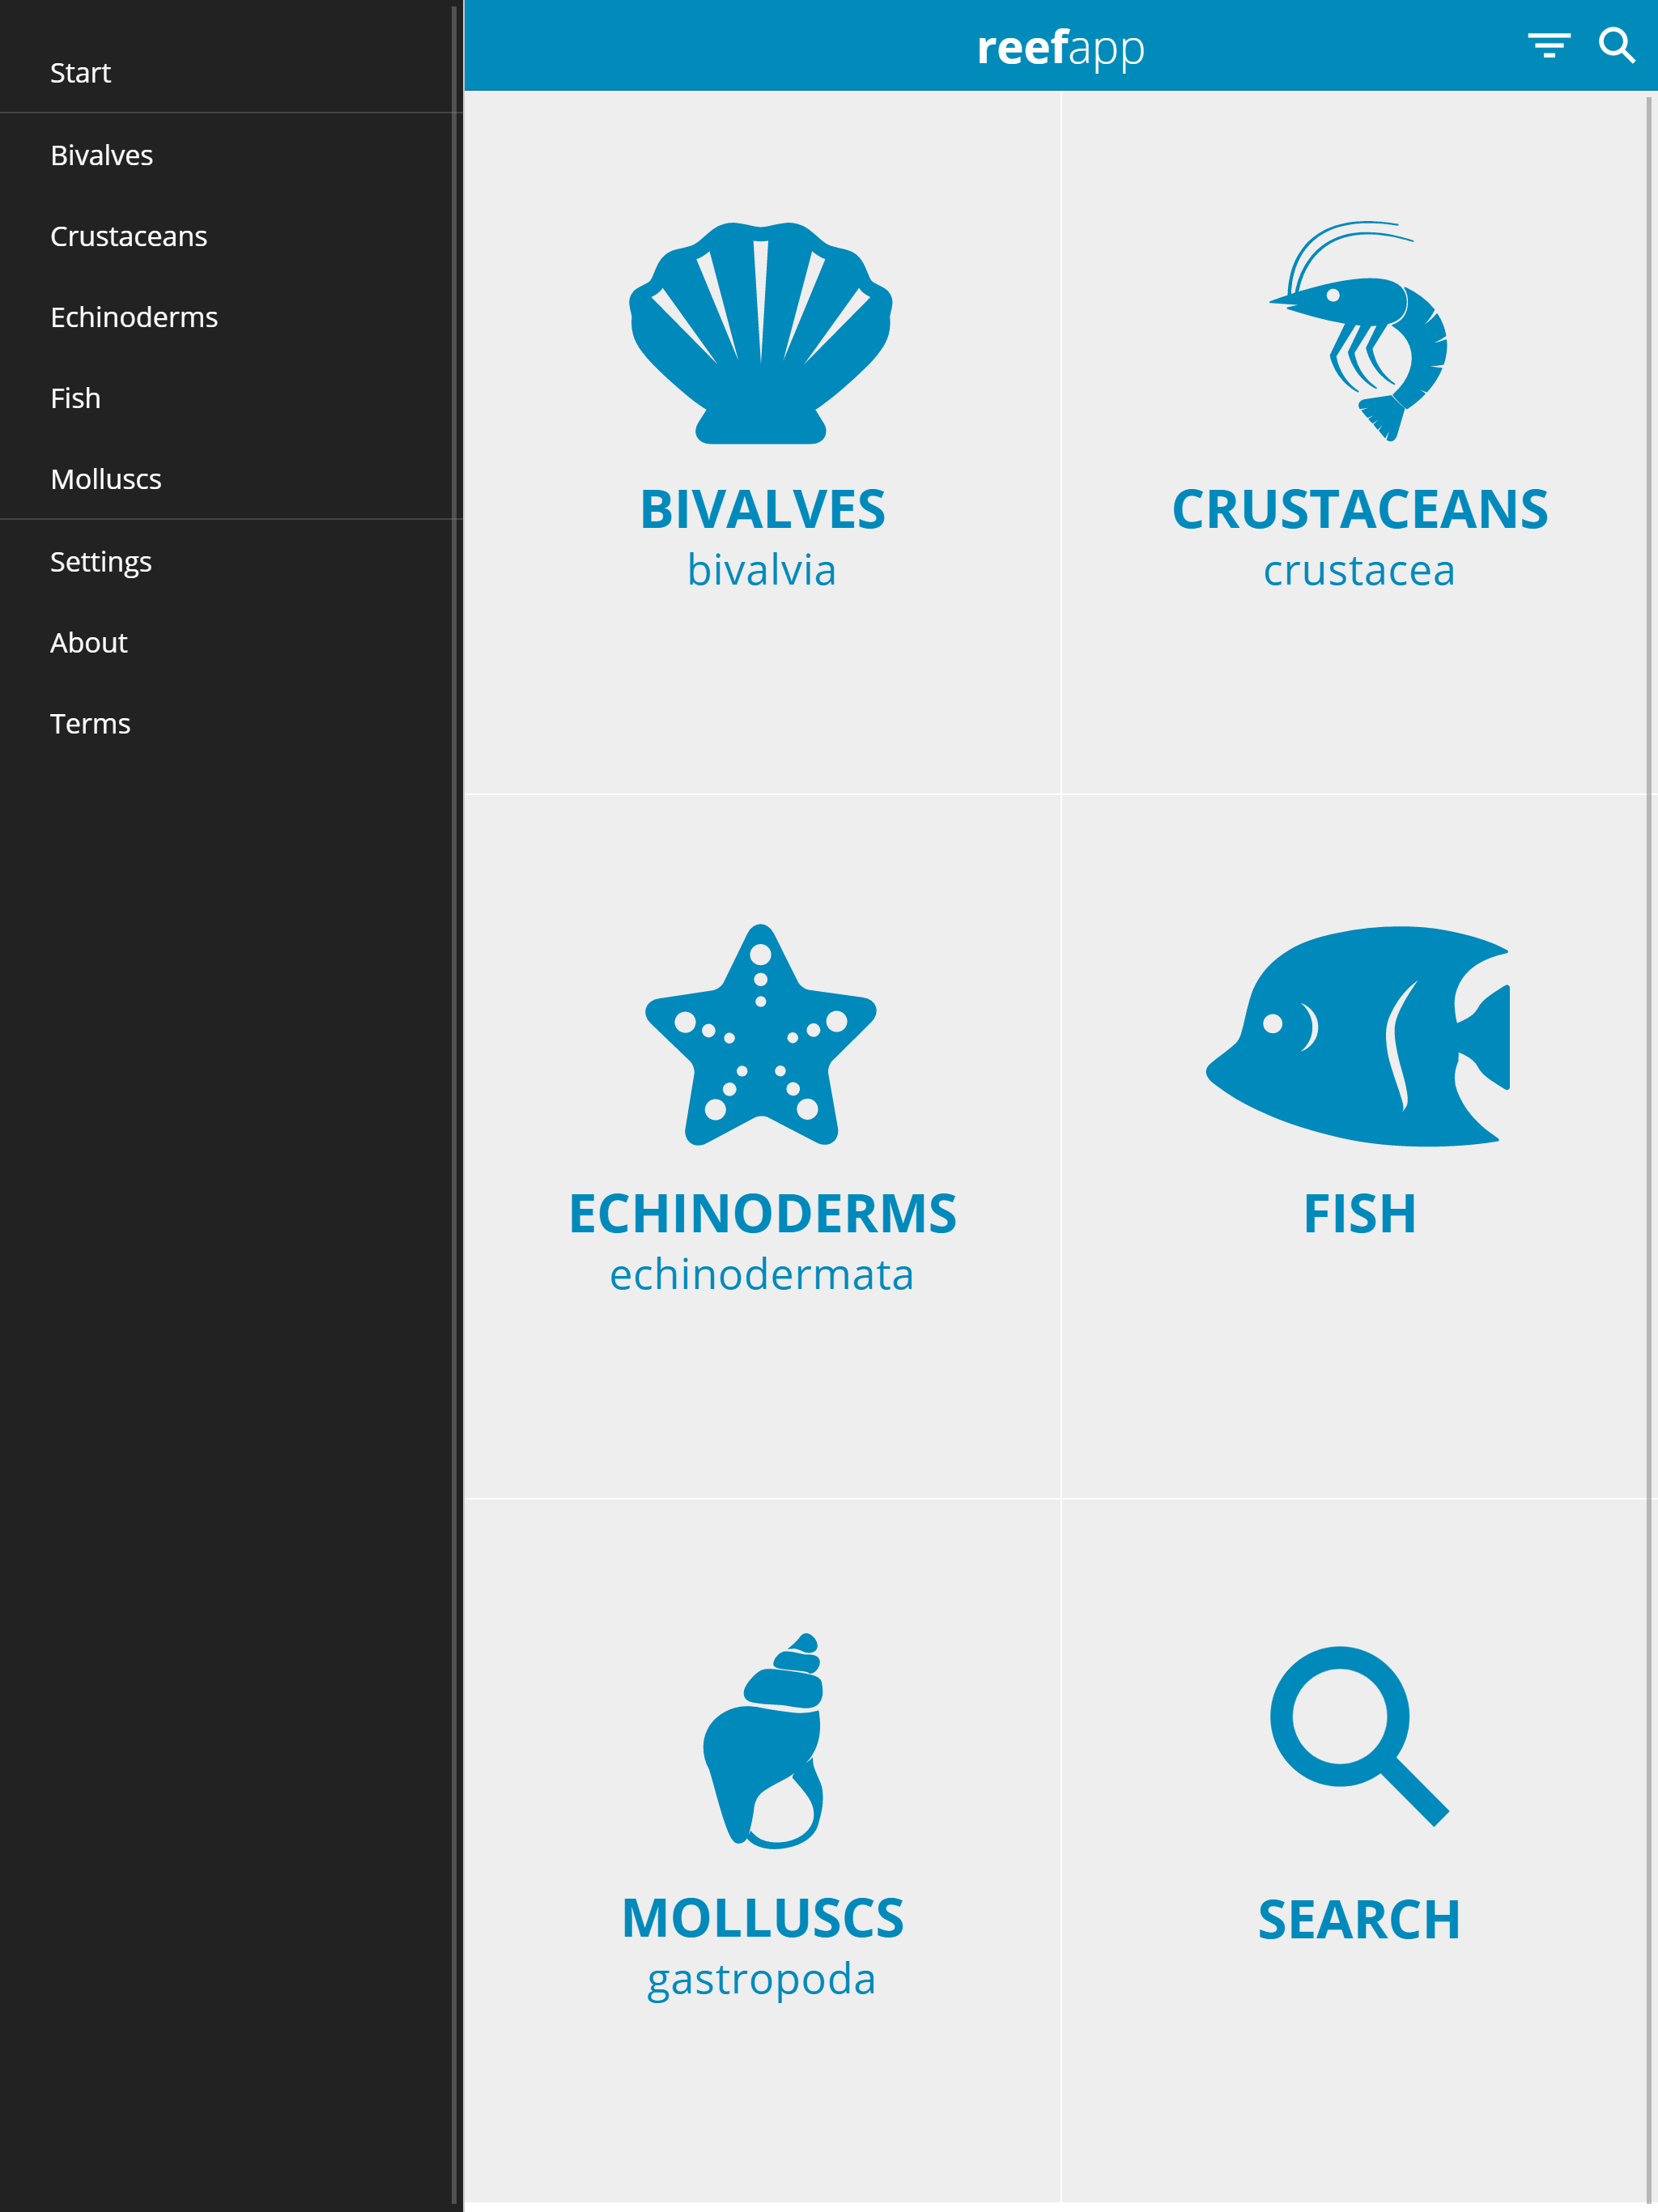1658x2212 pixels.
Task: Open the large Search magnifier icon
Action: 1359,1736
